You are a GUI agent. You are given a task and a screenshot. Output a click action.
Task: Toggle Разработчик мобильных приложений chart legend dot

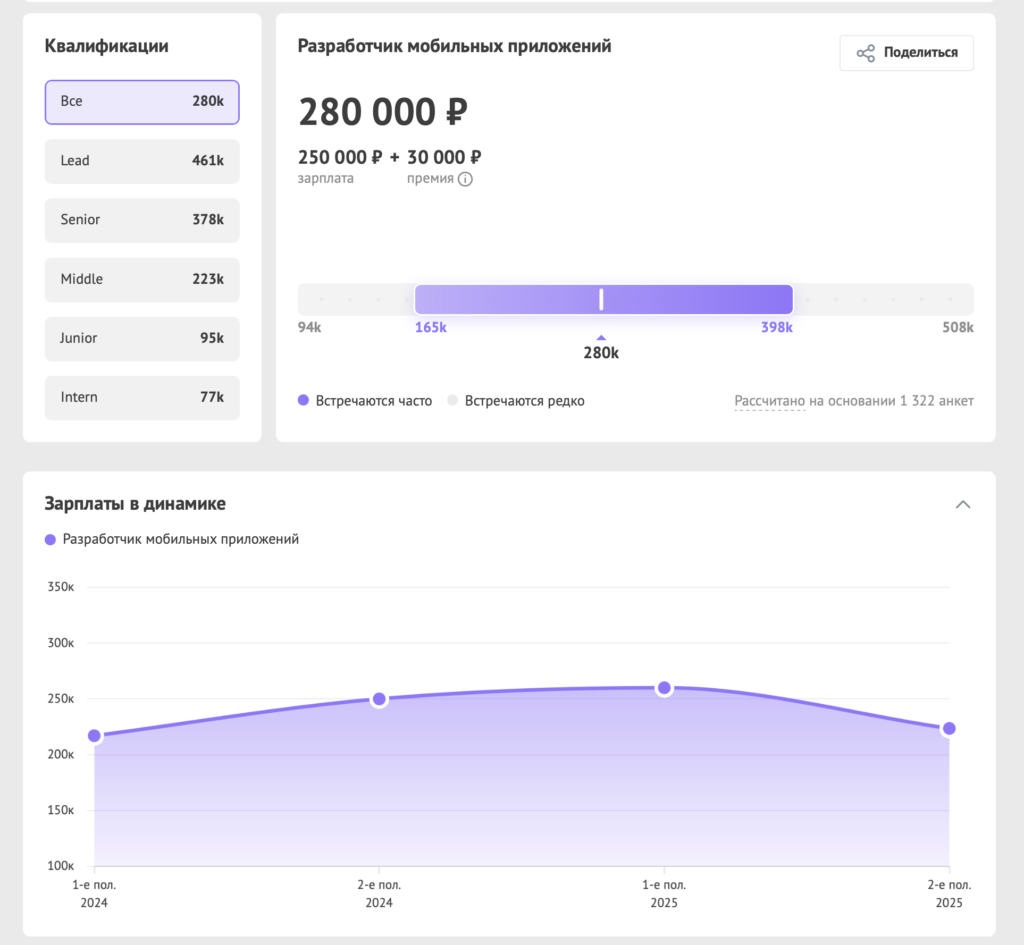[51, 540]
